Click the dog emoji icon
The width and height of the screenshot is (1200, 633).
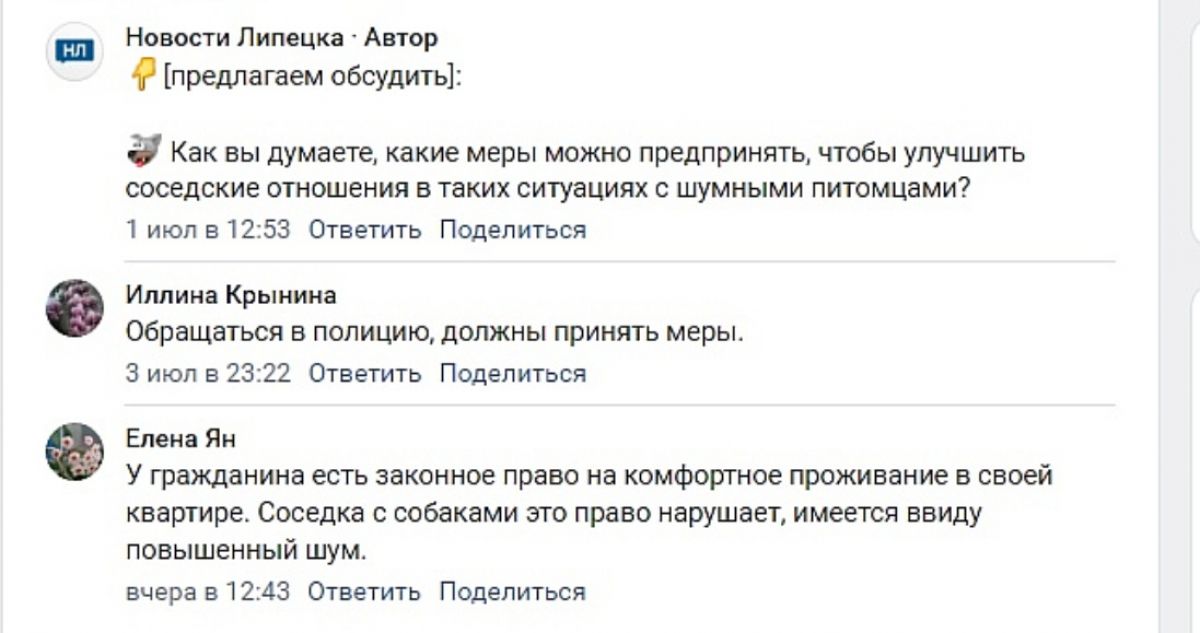click(145, 153)
